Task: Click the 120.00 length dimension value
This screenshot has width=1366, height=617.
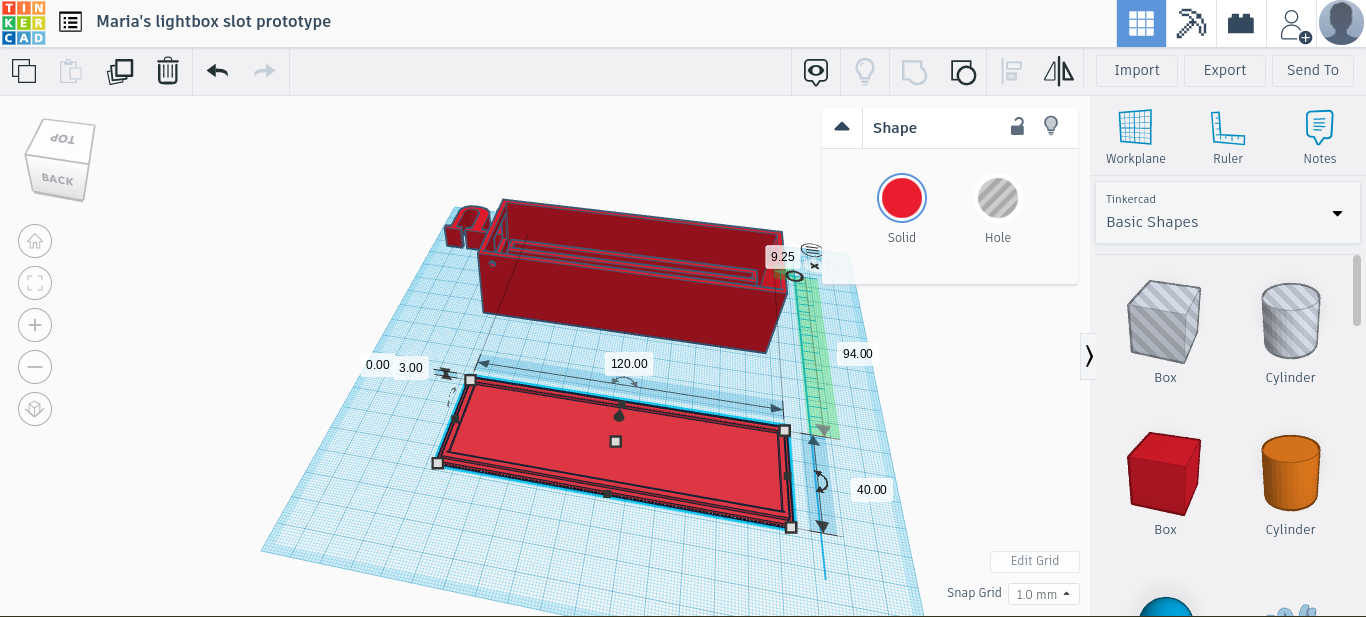Action: (629, 364)
